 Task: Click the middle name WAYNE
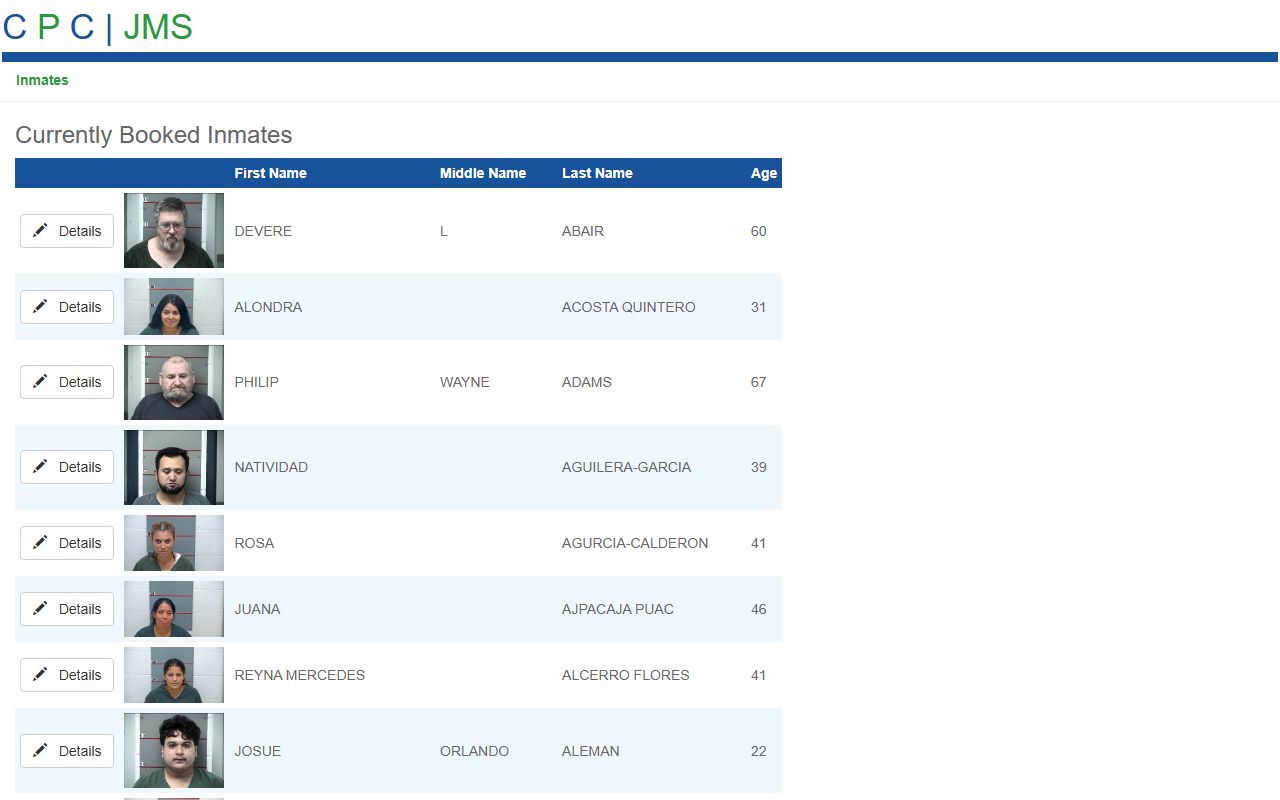(x=465, y=382)
